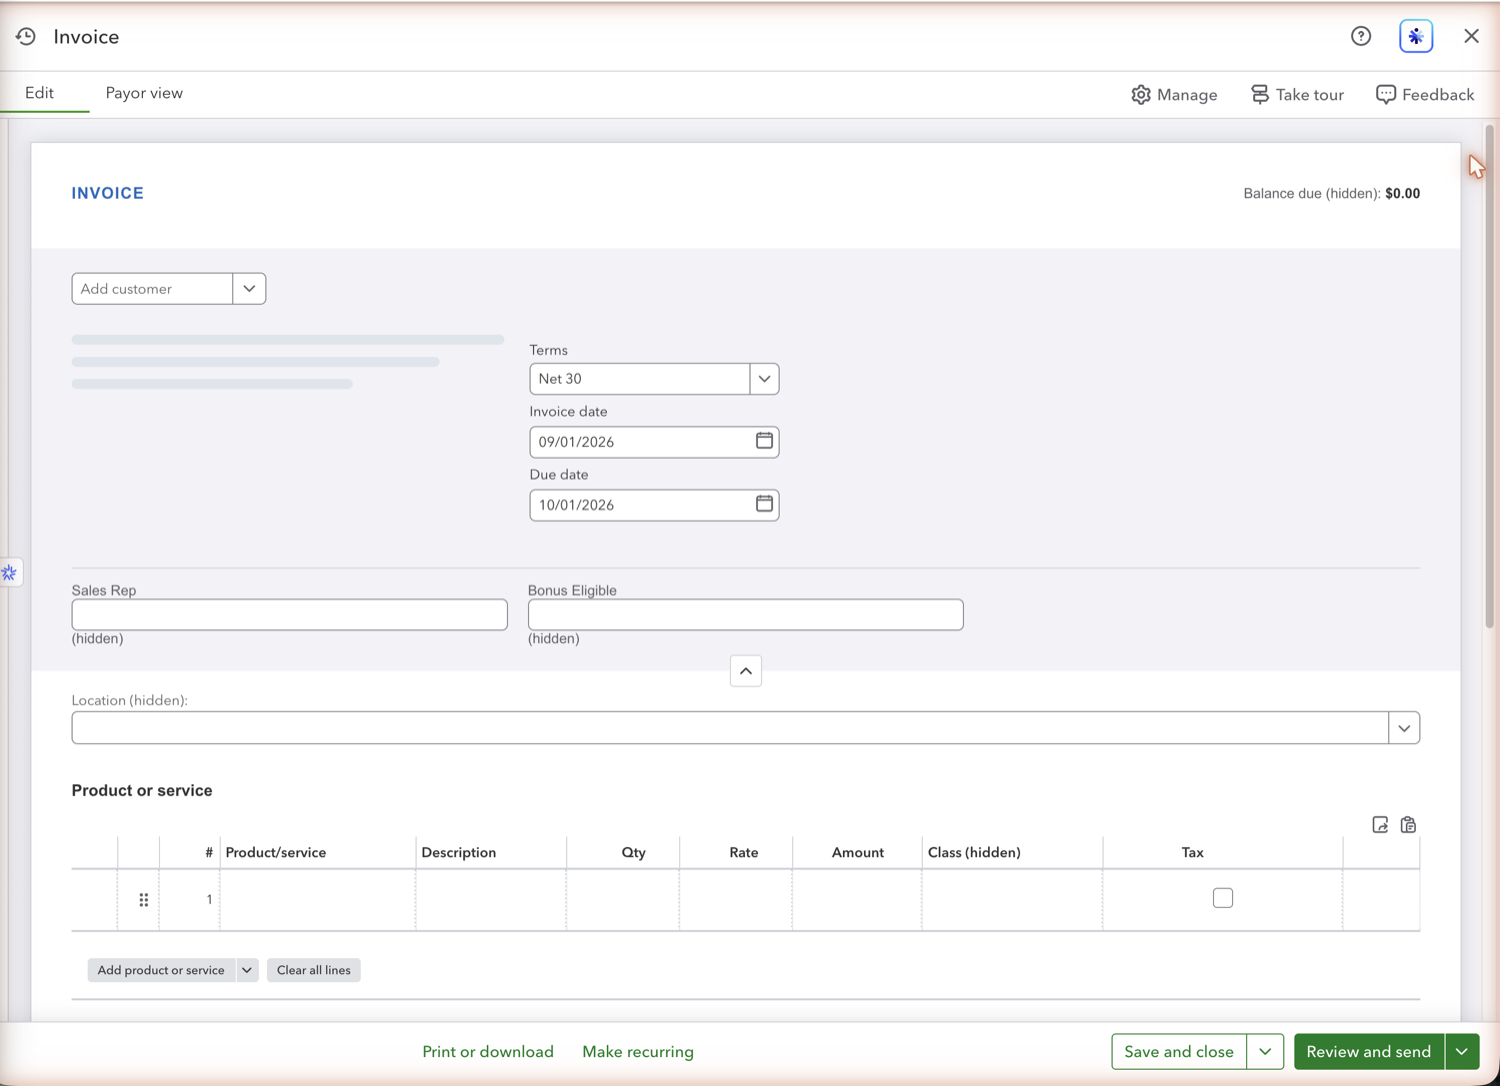Open Due date calendar picker
The height and width of the screenshot is (1086, 1500).
pos(764,504)
